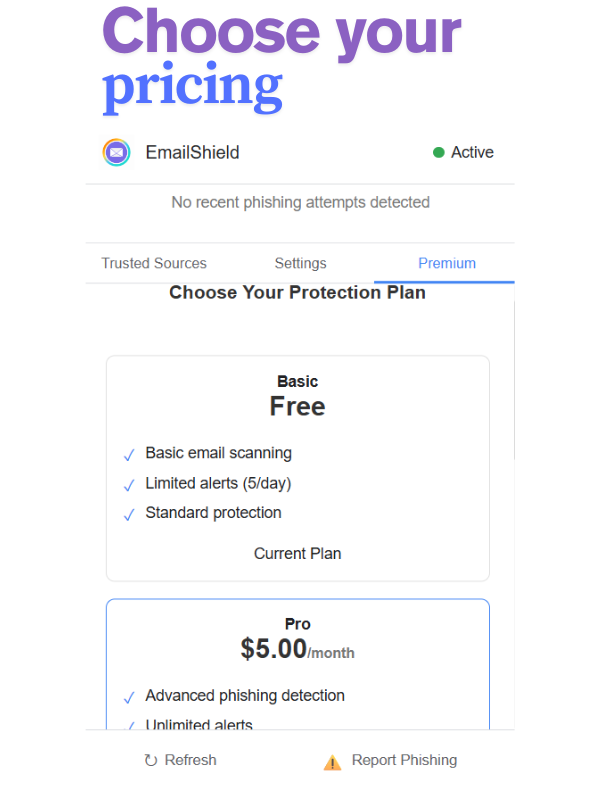
Task: Click the EmailShield title text
Action: tap(192, 153)
